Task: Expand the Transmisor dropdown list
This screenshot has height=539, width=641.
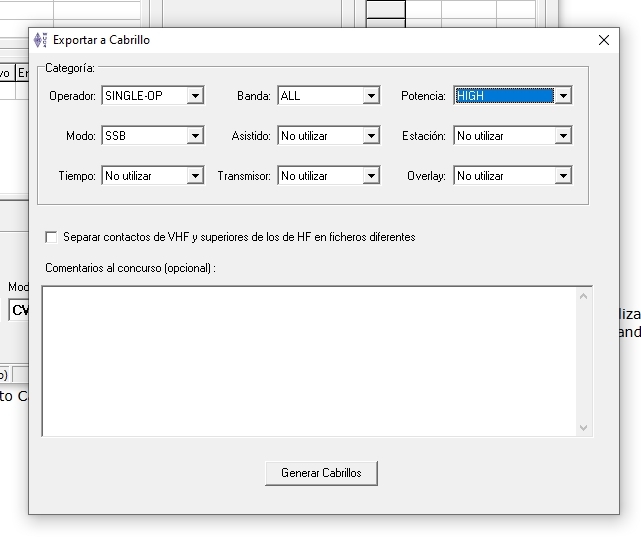Action: (371, 176)
